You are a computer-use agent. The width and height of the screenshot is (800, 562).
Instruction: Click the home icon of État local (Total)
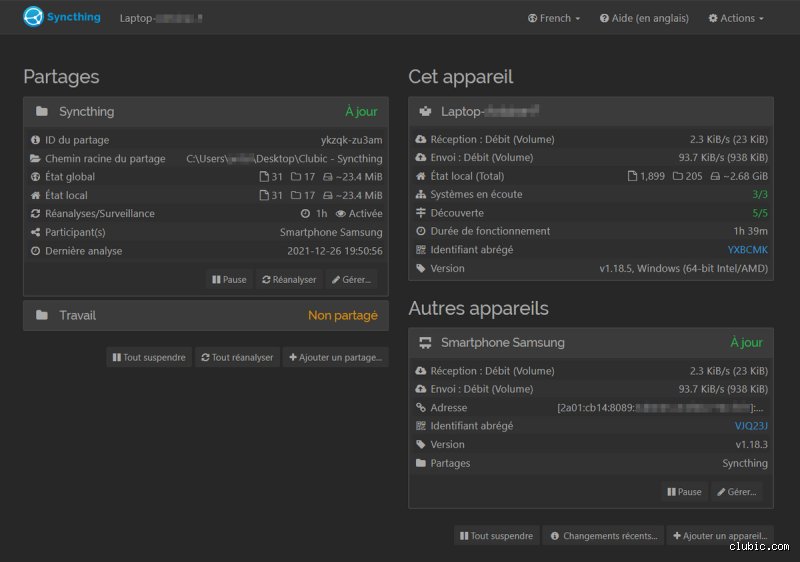[x=420, y=176]
